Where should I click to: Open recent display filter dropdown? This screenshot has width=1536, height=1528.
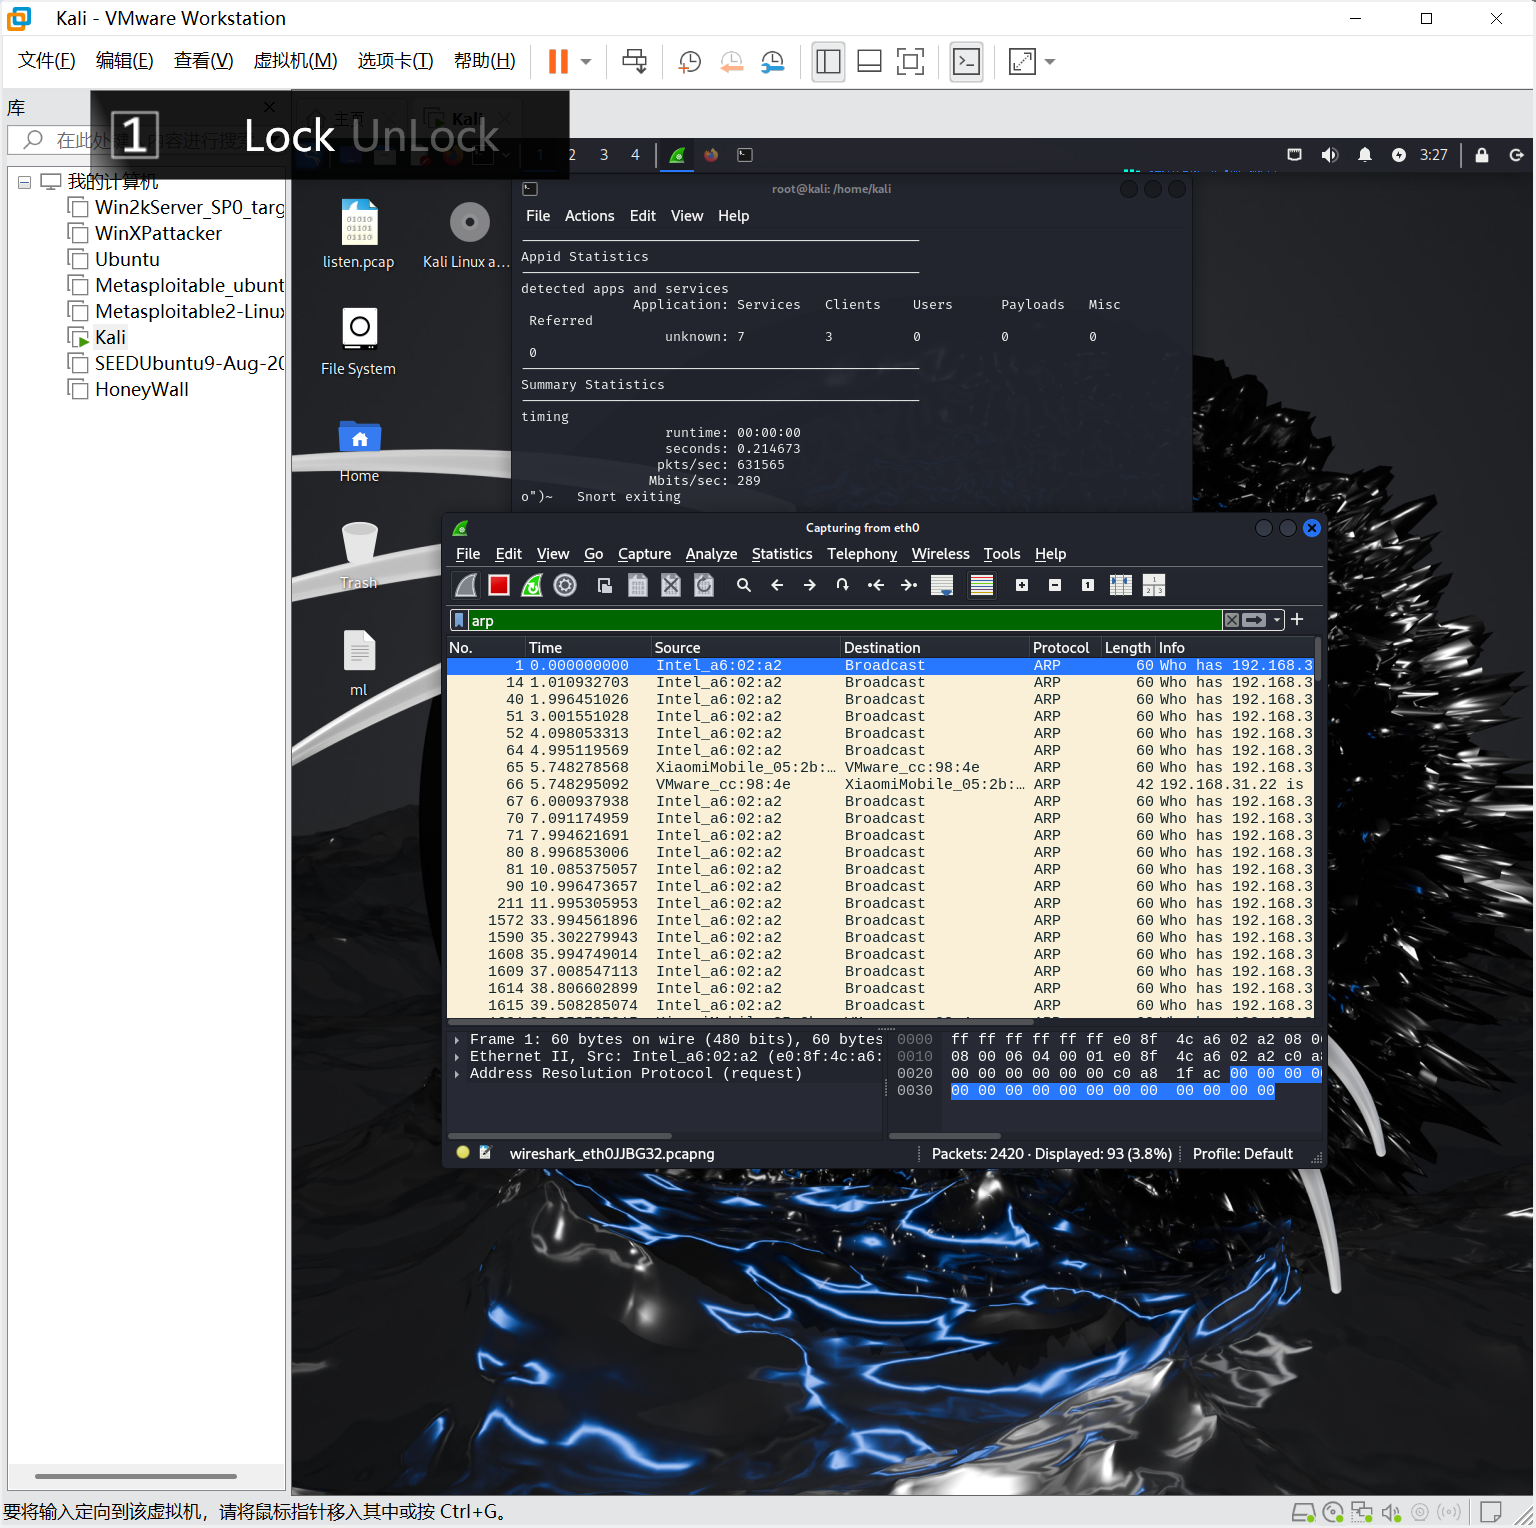[1277, 620]
